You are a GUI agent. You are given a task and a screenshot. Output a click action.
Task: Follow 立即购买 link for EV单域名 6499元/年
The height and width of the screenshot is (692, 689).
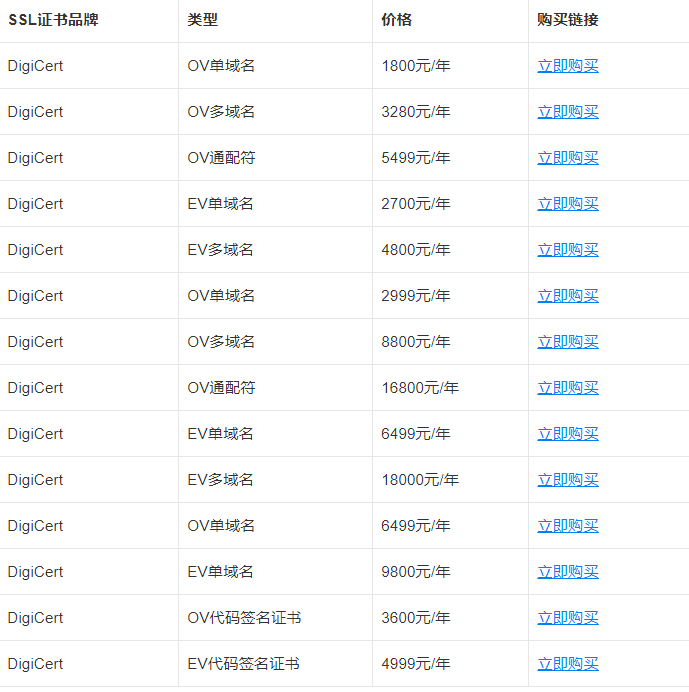pos(568,433)
